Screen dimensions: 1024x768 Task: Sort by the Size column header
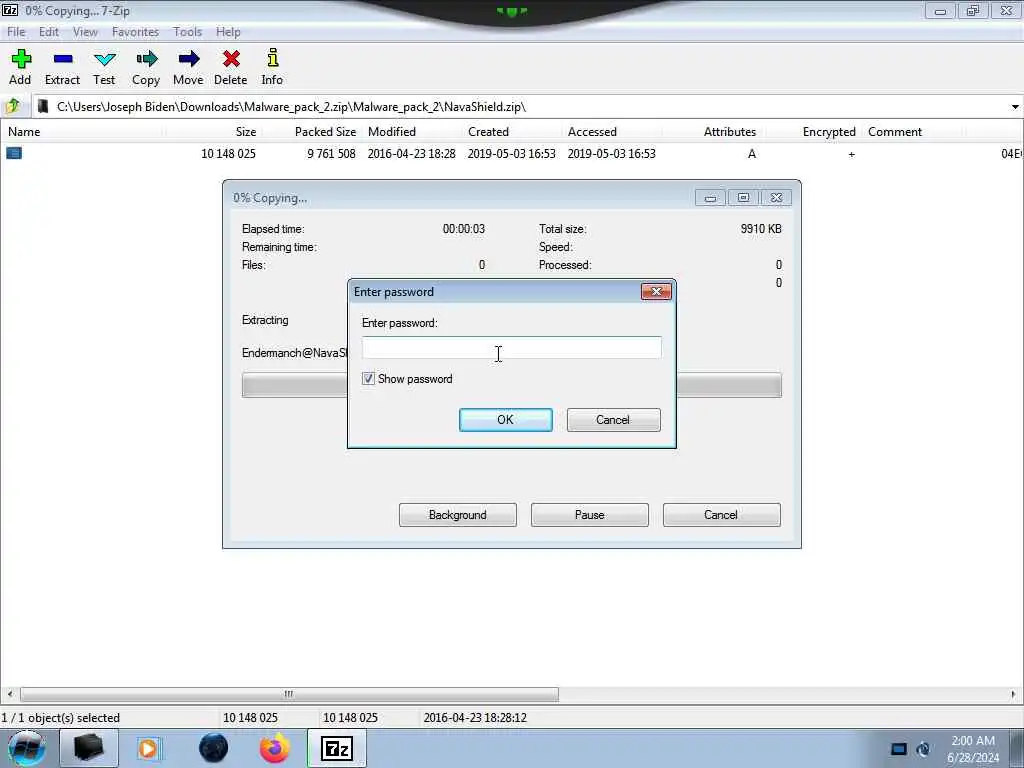tap(246, 132)
